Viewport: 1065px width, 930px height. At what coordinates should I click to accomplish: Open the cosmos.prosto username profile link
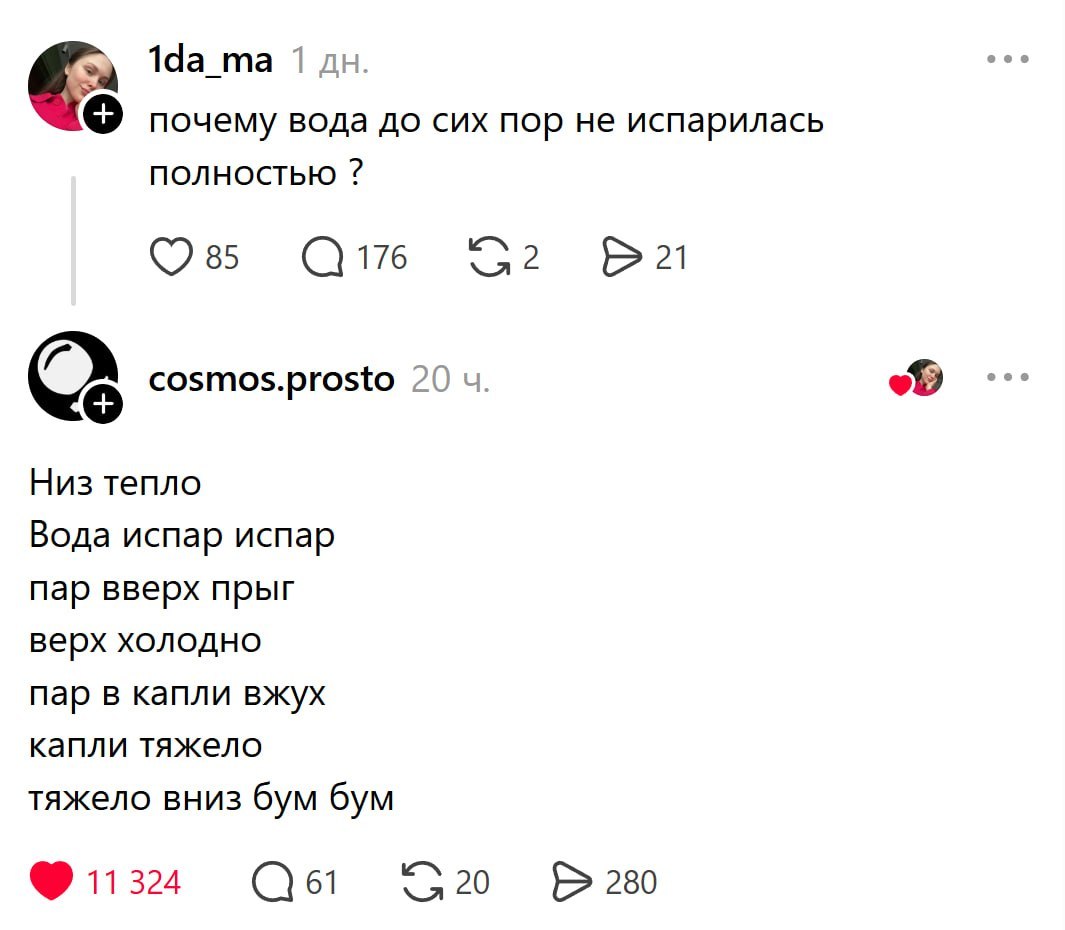point(271,379)
